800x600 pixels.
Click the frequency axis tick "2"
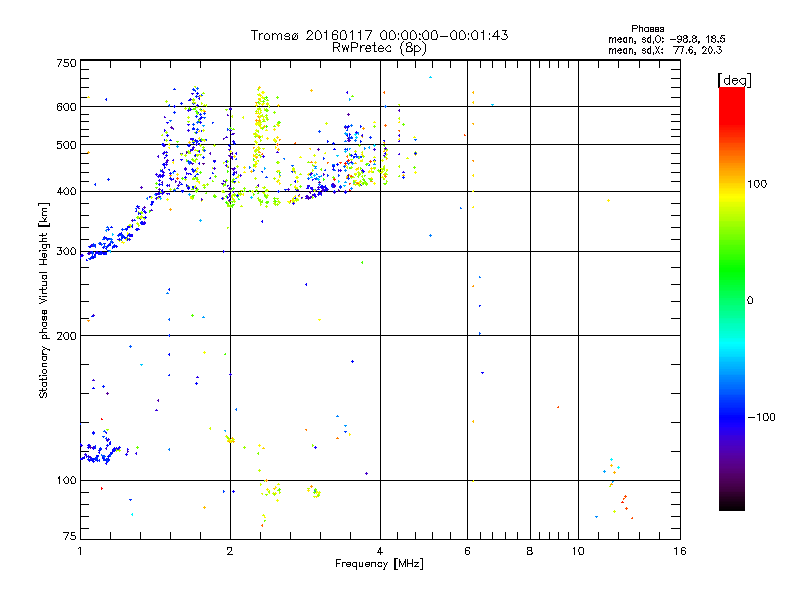pos(230,551)
